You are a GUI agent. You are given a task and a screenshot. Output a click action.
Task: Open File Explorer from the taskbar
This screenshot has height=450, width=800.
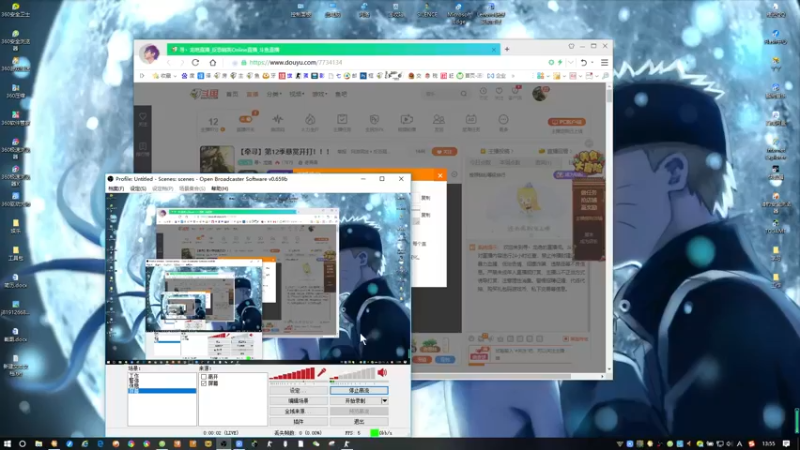(x=38, y=444)
